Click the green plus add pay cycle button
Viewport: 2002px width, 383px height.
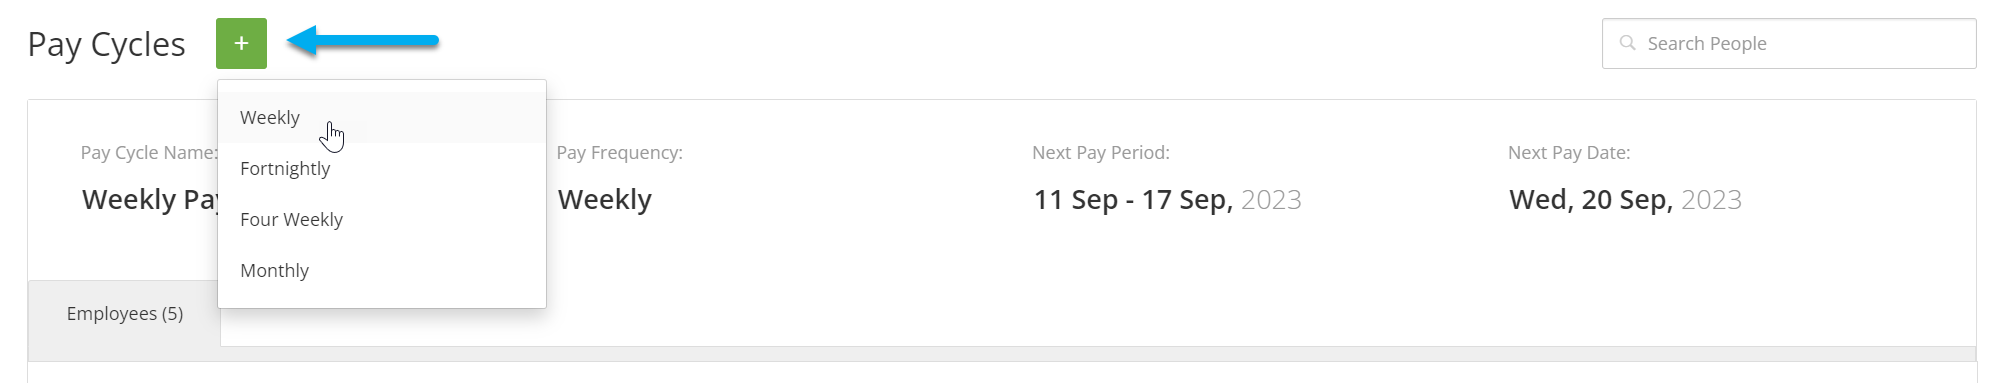click(x=241, y=43)
